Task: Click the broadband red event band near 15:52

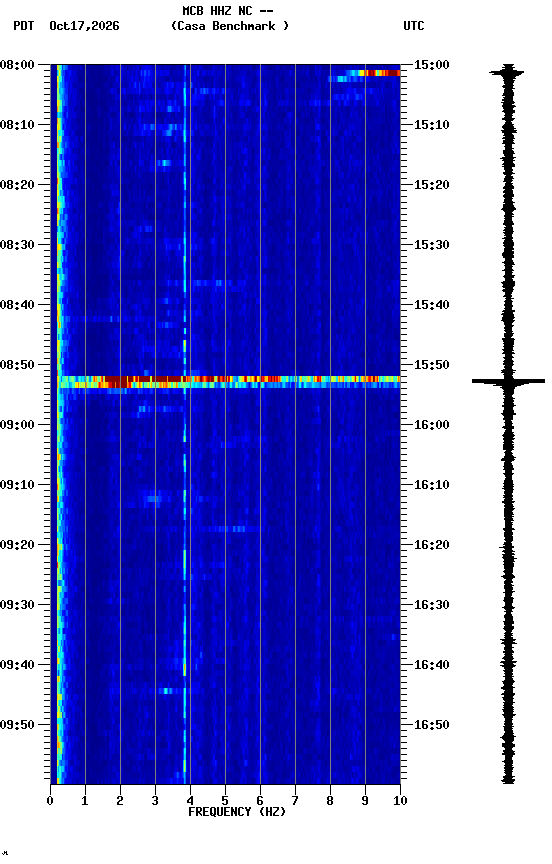Action: 230,380
